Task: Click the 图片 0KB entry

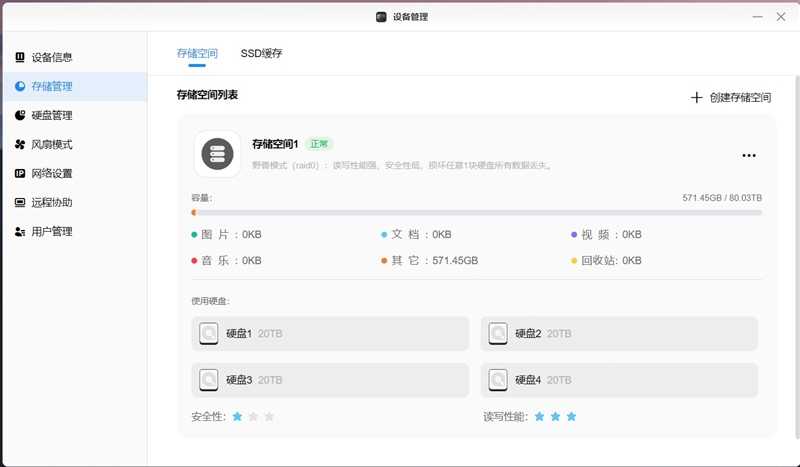Action: coord(227,235)
